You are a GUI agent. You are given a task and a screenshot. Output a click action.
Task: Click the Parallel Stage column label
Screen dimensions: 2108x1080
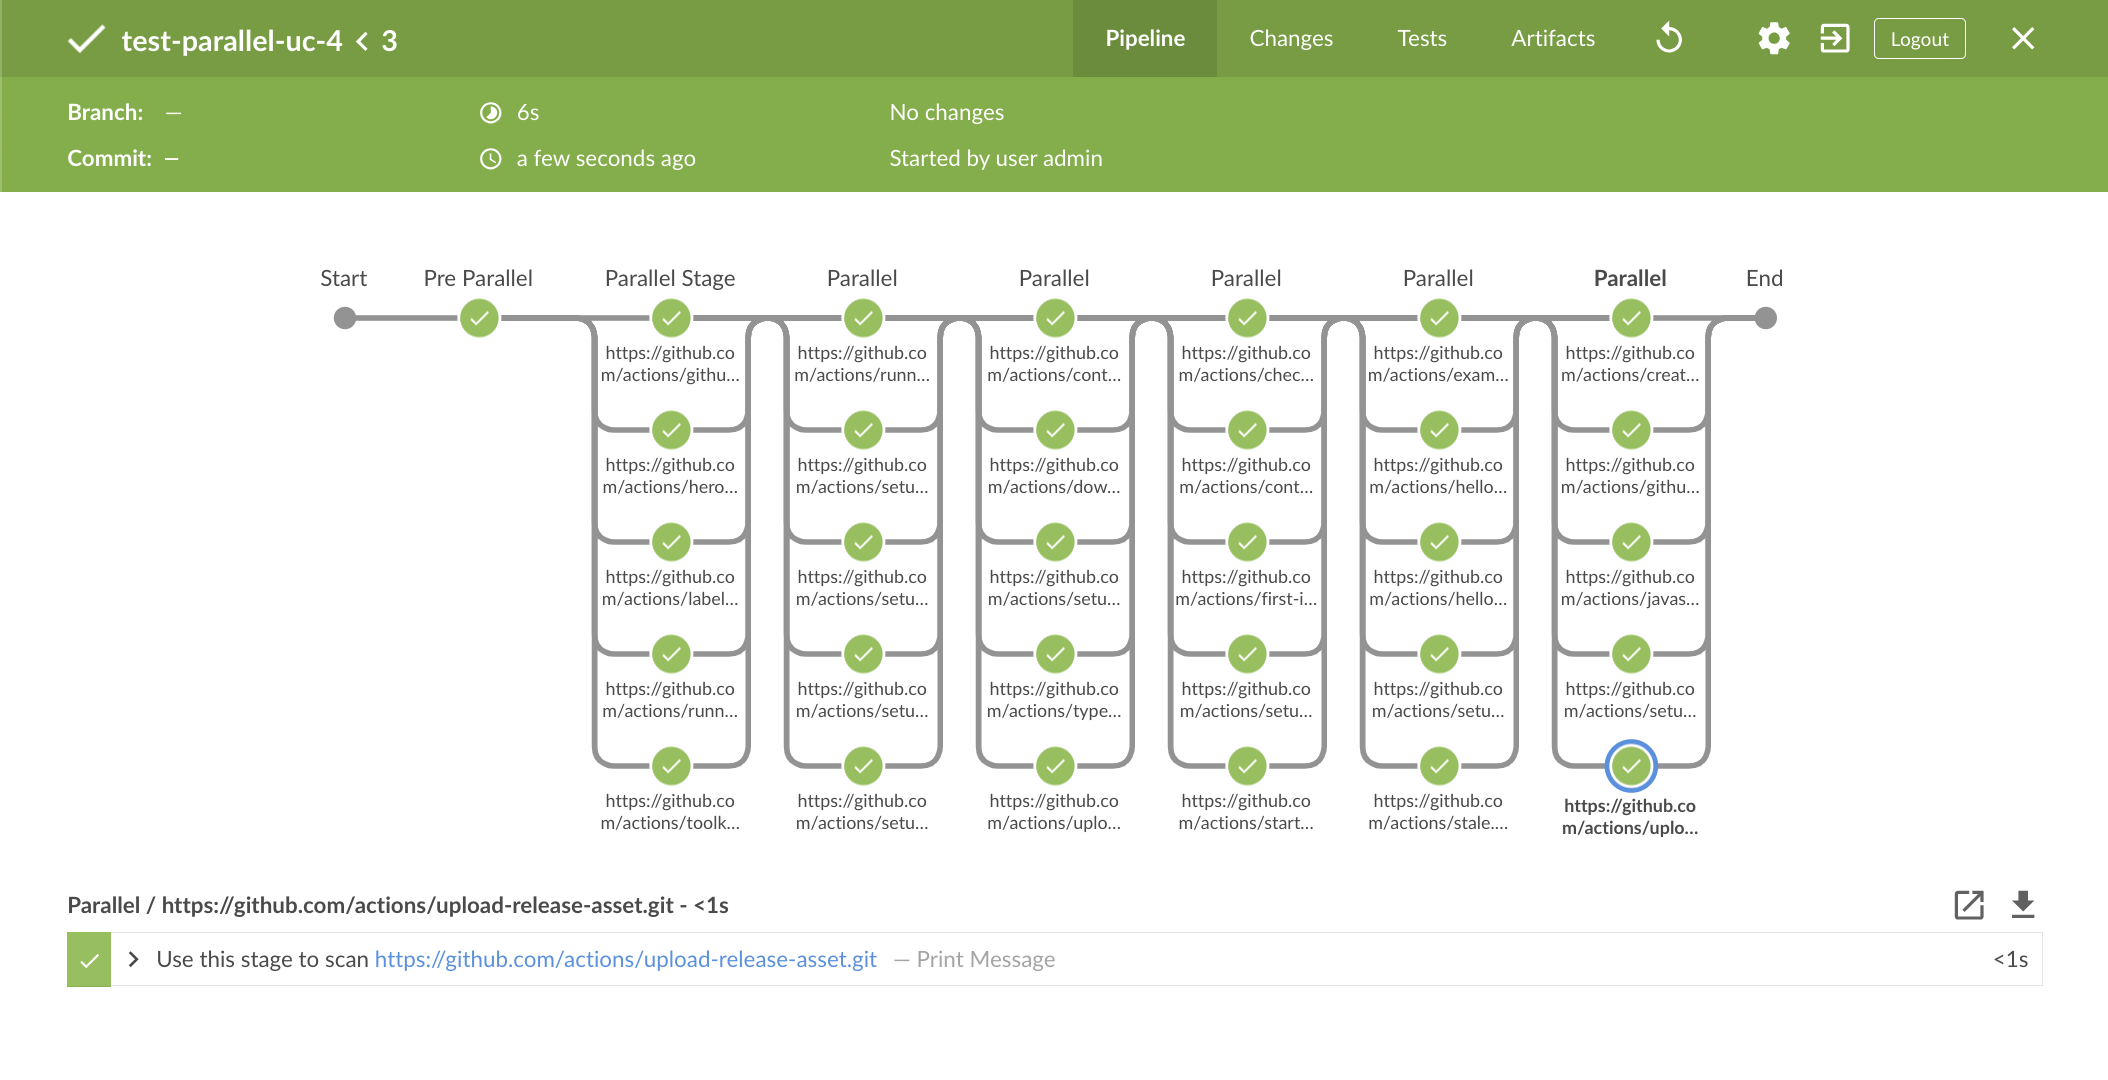tap(670, 278)
